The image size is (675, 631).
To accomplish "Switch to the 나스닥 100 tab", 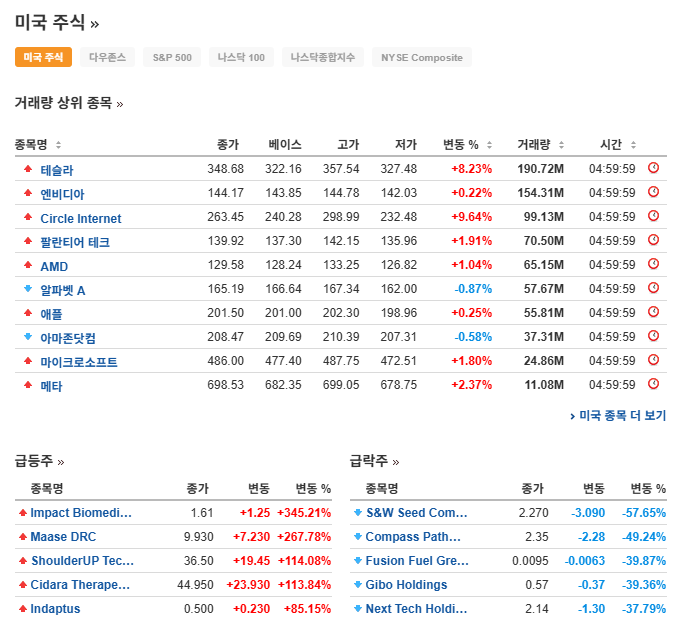I will 241,57.
